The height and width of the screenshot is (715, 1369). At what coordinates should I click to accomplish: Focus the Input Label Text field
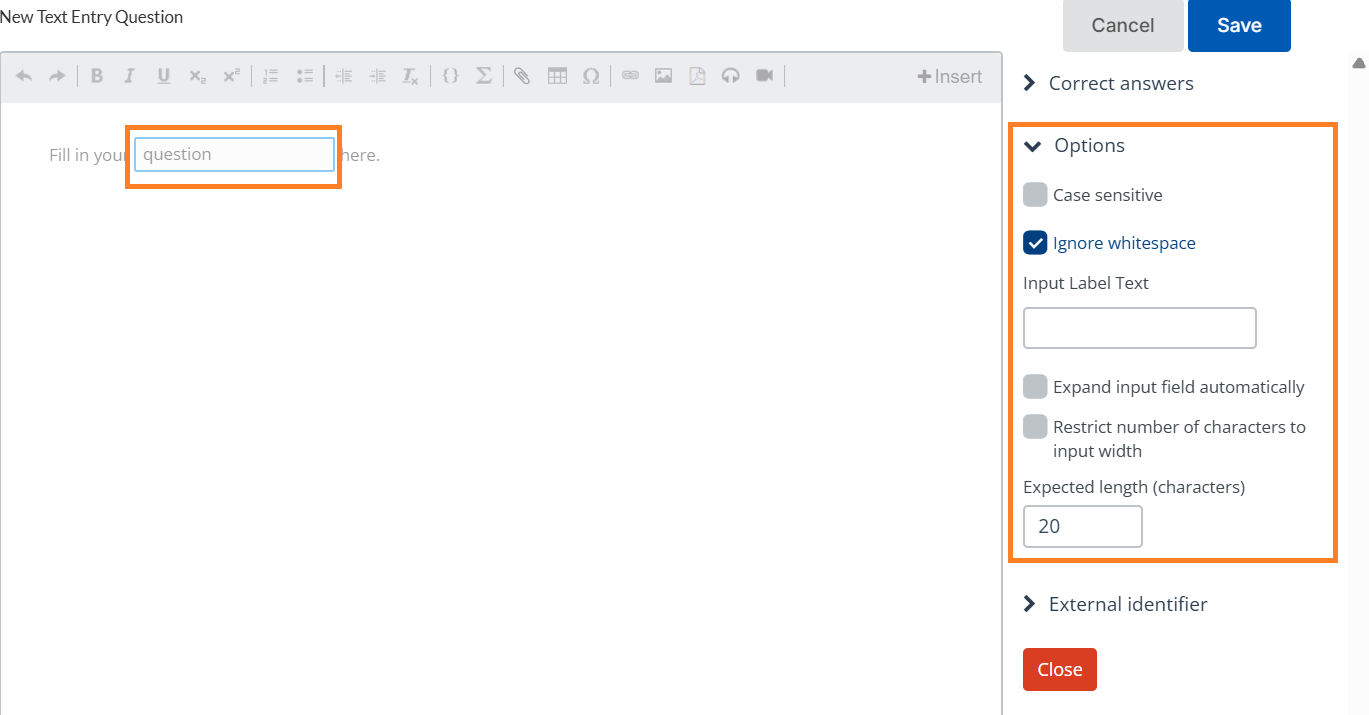1140,328
